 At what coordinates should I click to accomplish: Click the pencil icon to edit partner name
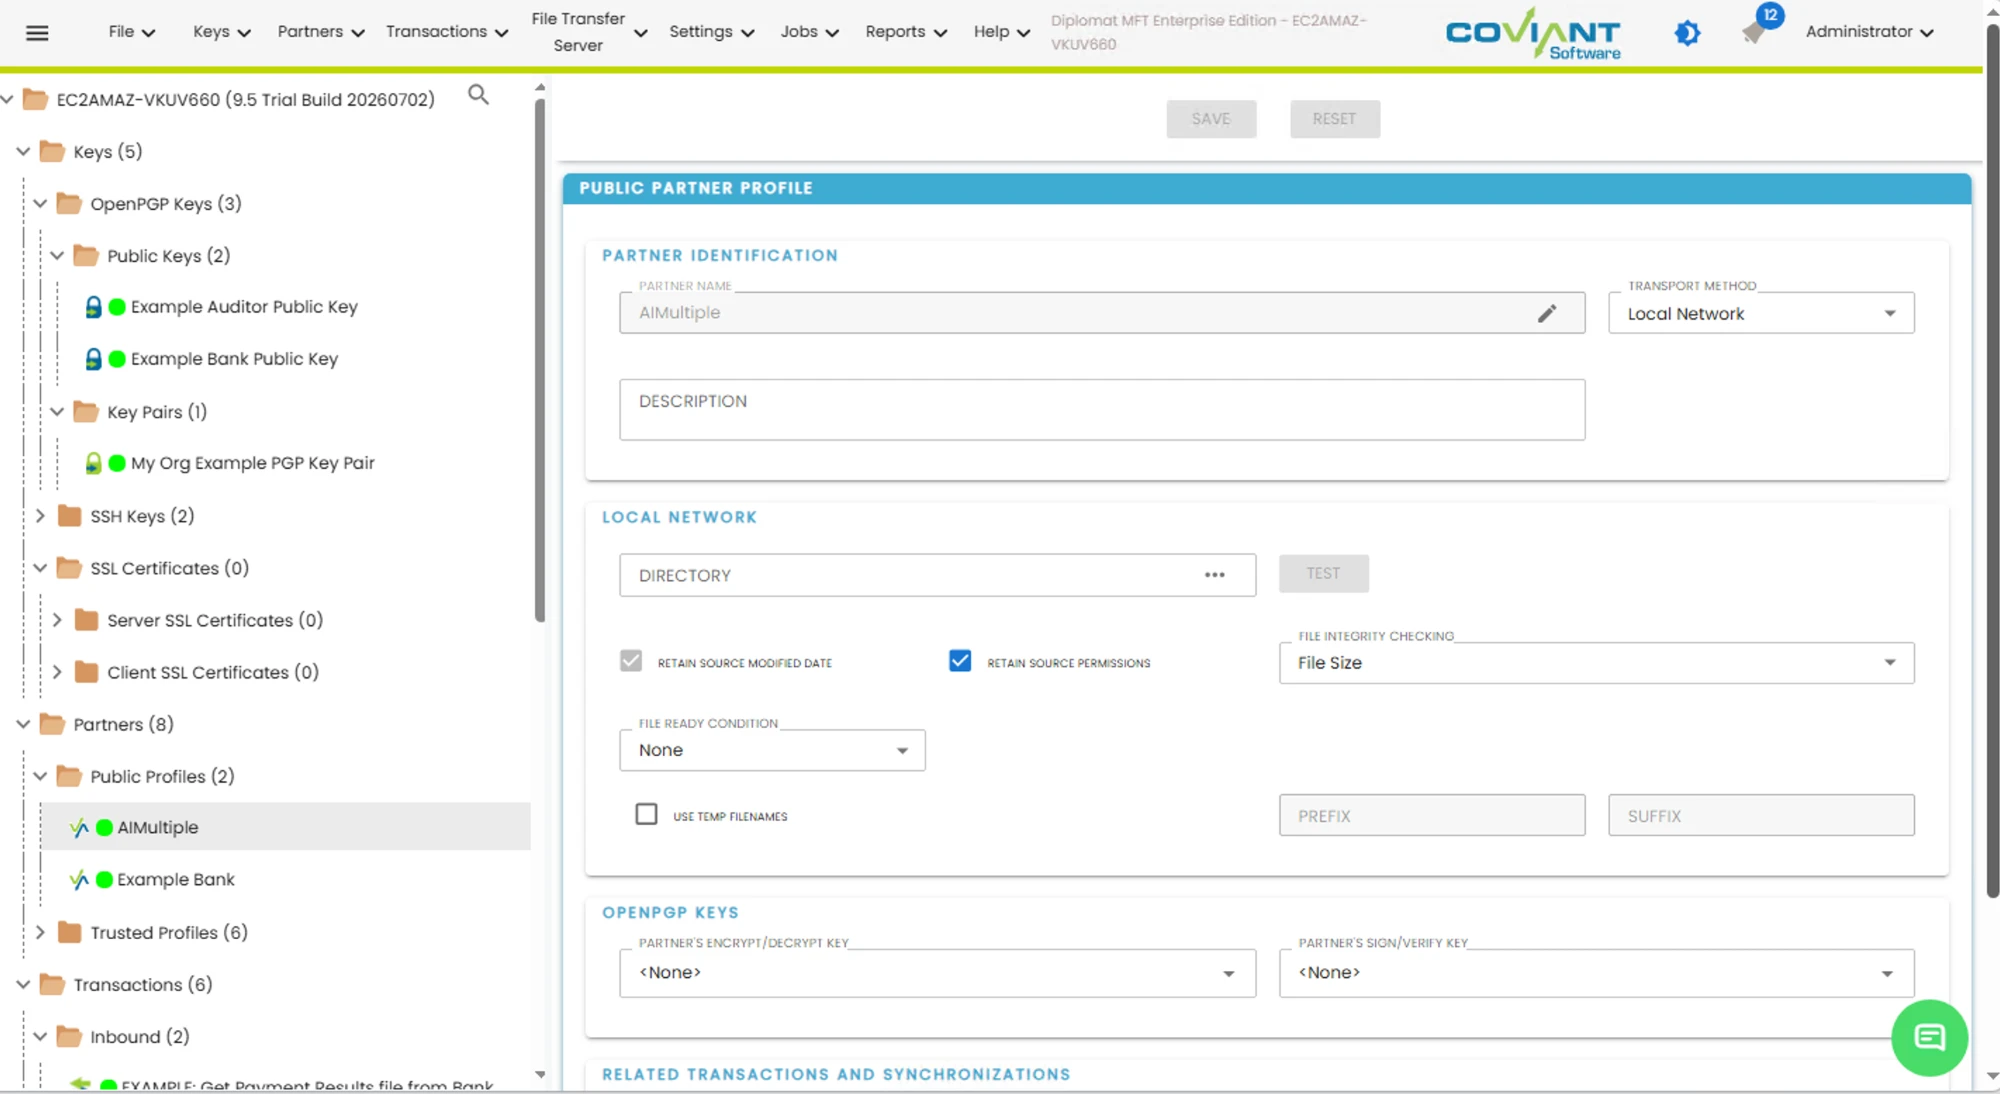click(x=1547, y=313)
